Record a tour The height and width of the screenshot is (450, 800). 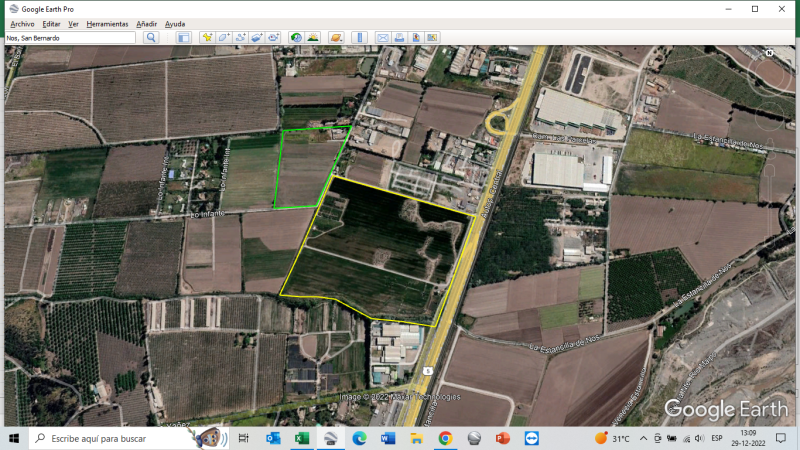pyautogui.click(x=273, y=37)
